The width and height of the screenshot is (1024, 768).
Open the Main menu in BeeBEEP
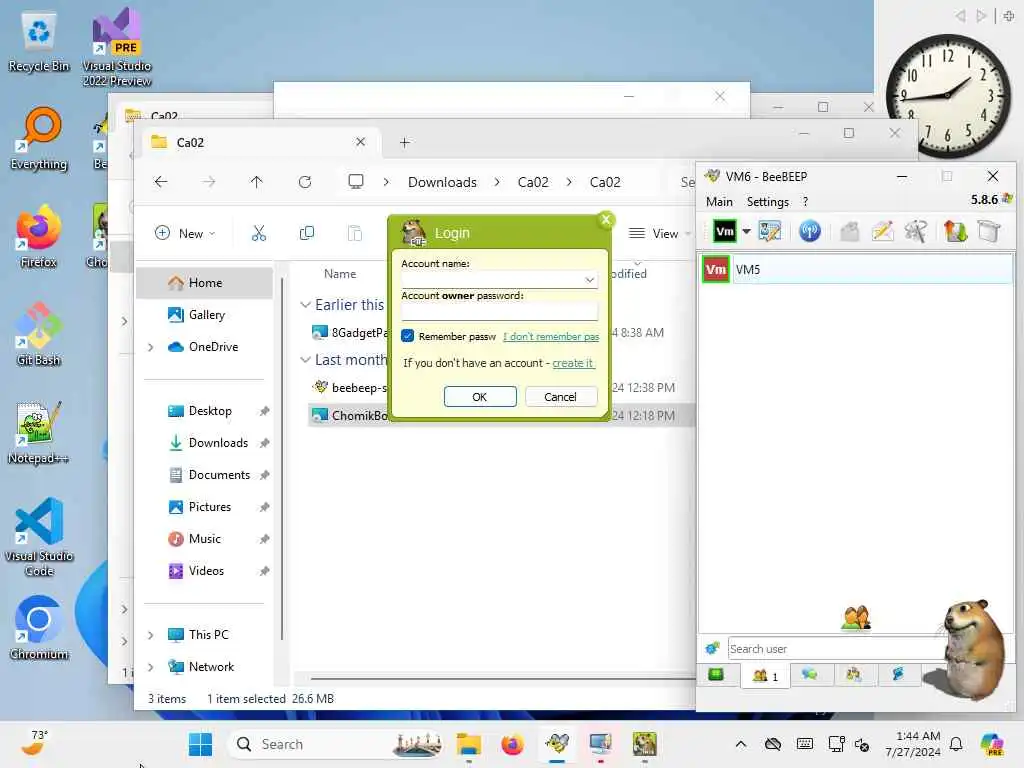pos(719,202)
